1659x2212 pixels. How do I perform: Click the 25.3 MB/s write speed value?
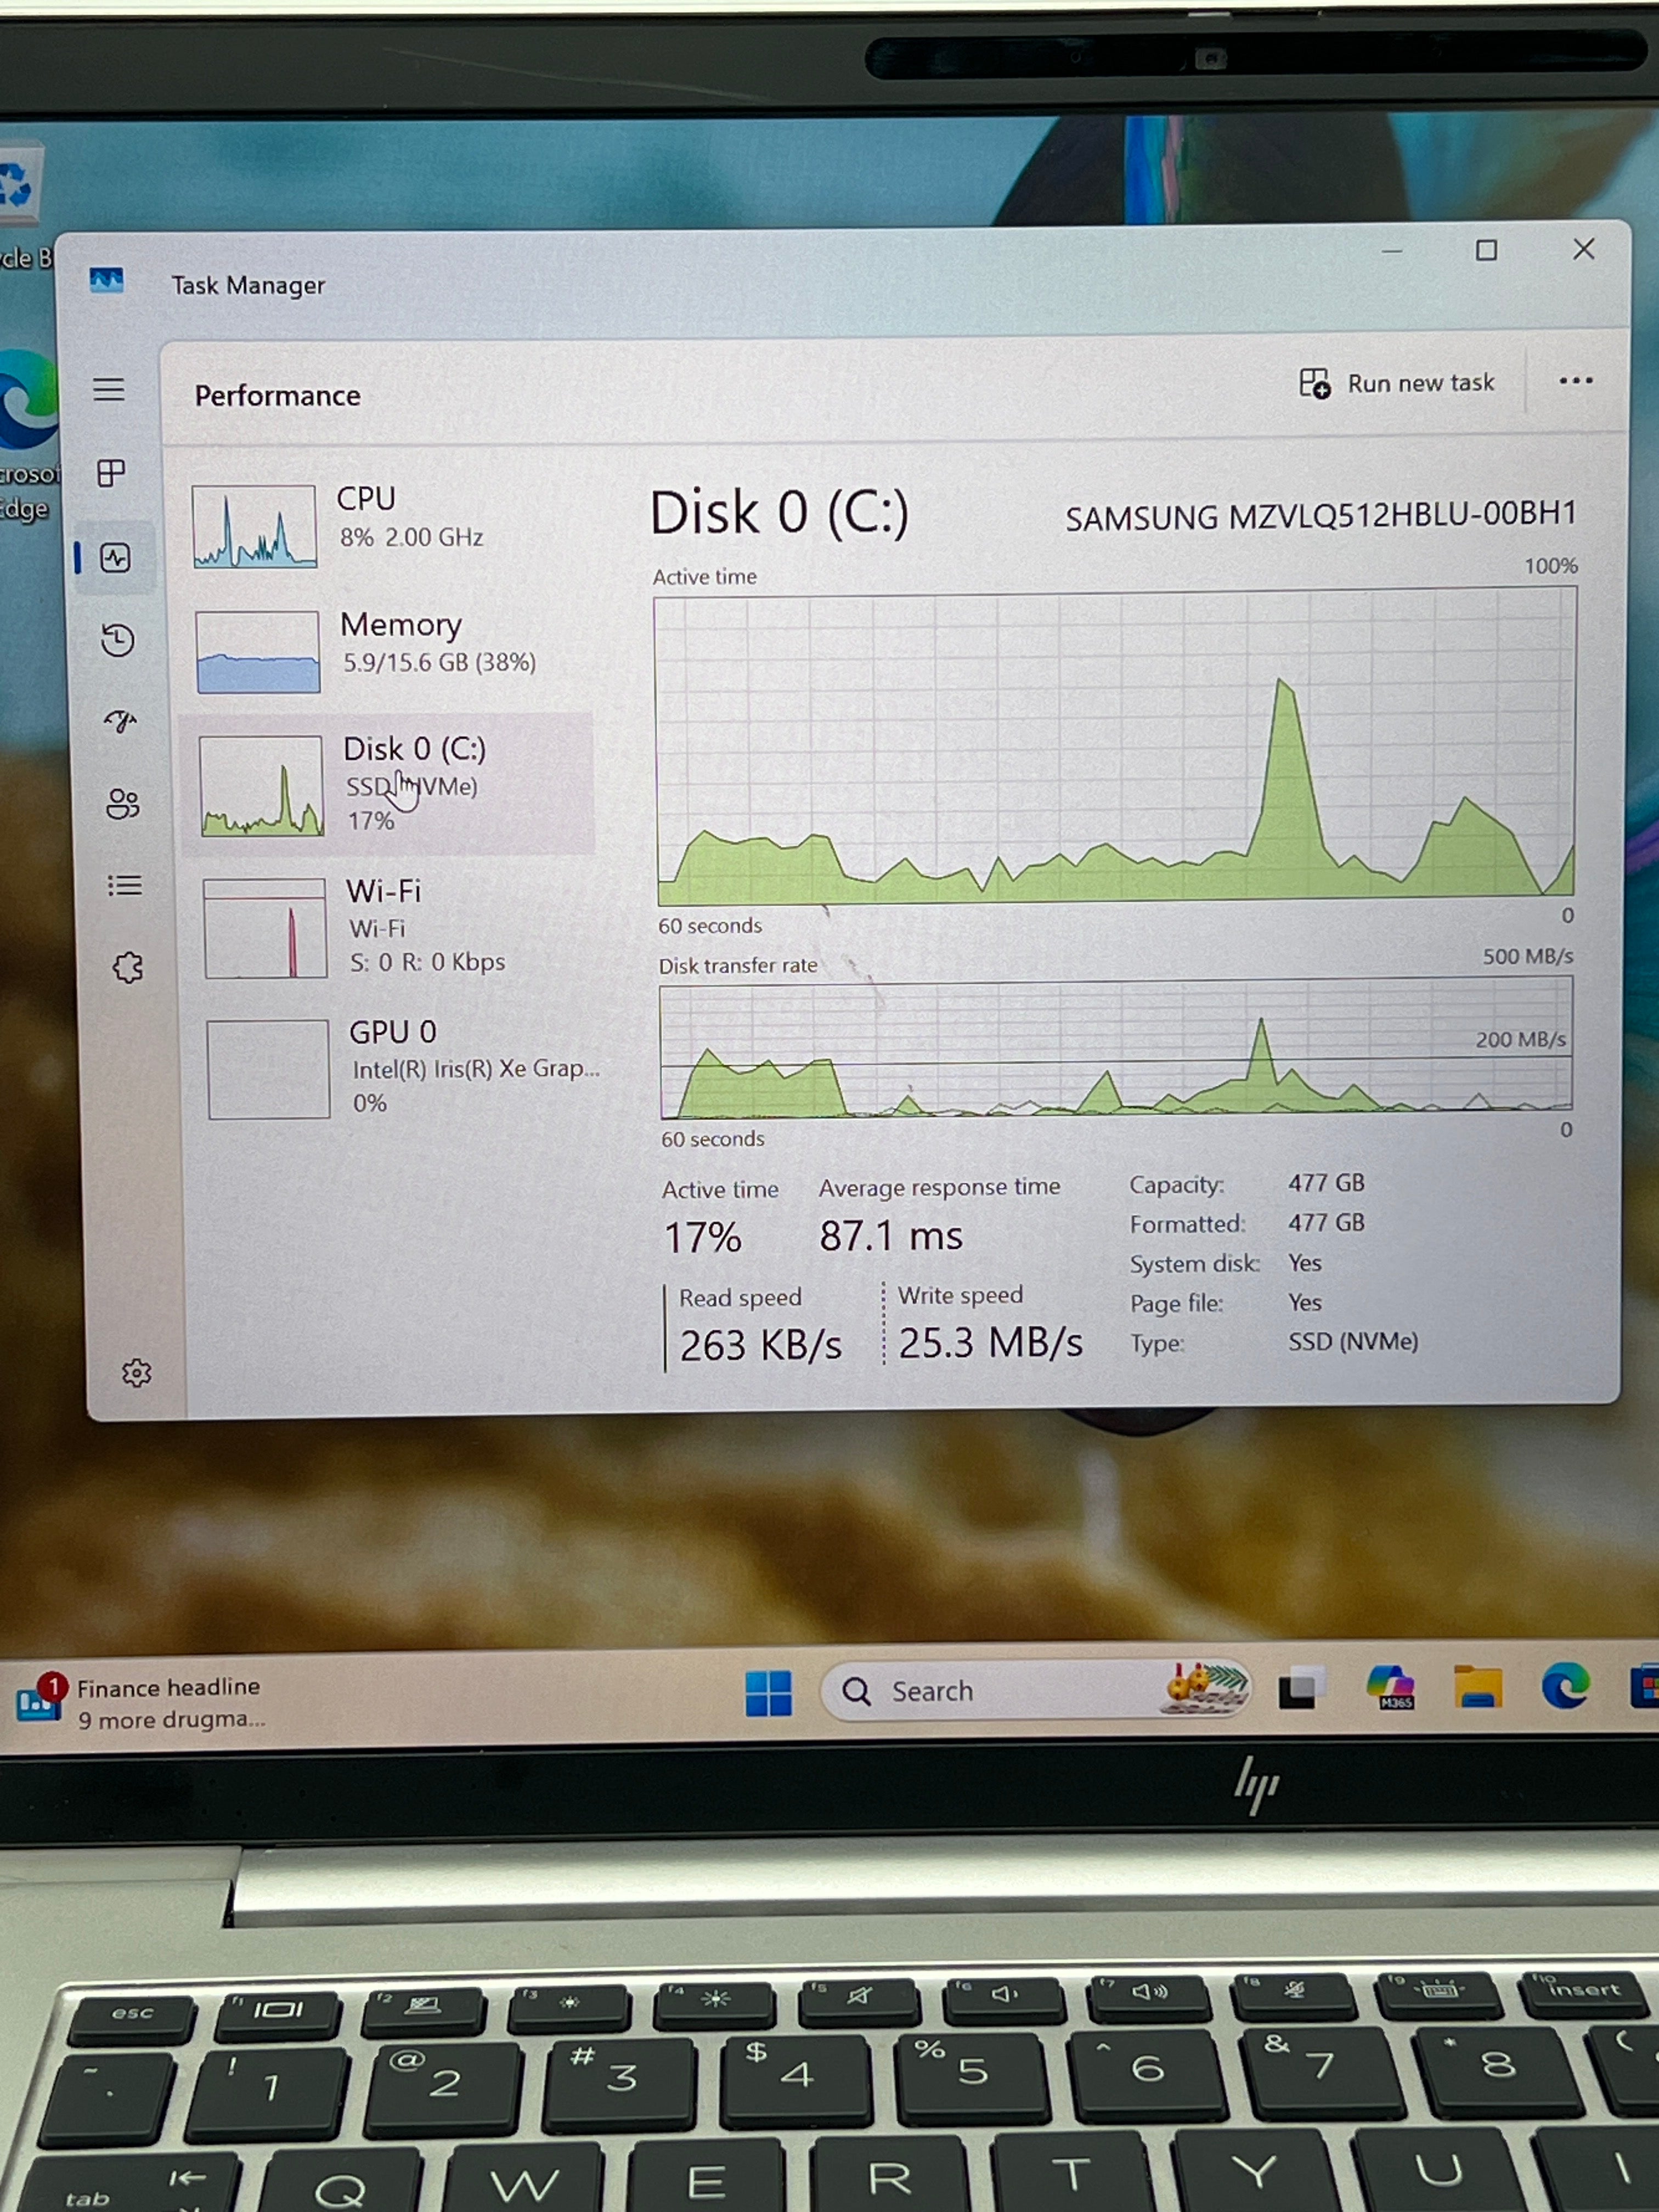coord(990,1342)
